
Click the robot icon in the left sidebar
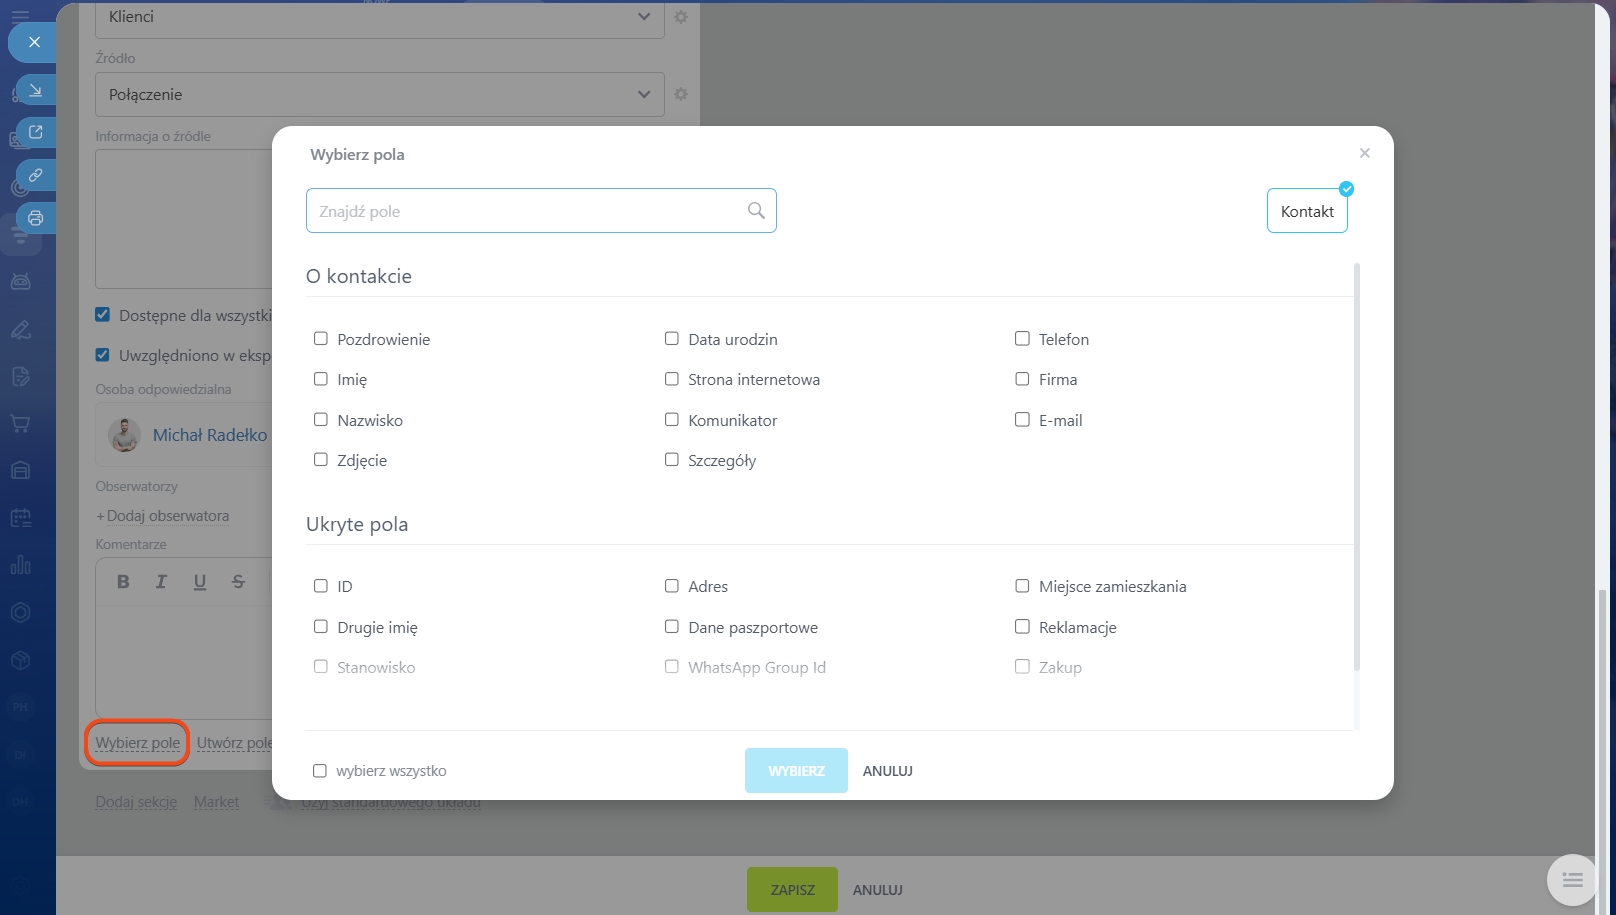20,282
